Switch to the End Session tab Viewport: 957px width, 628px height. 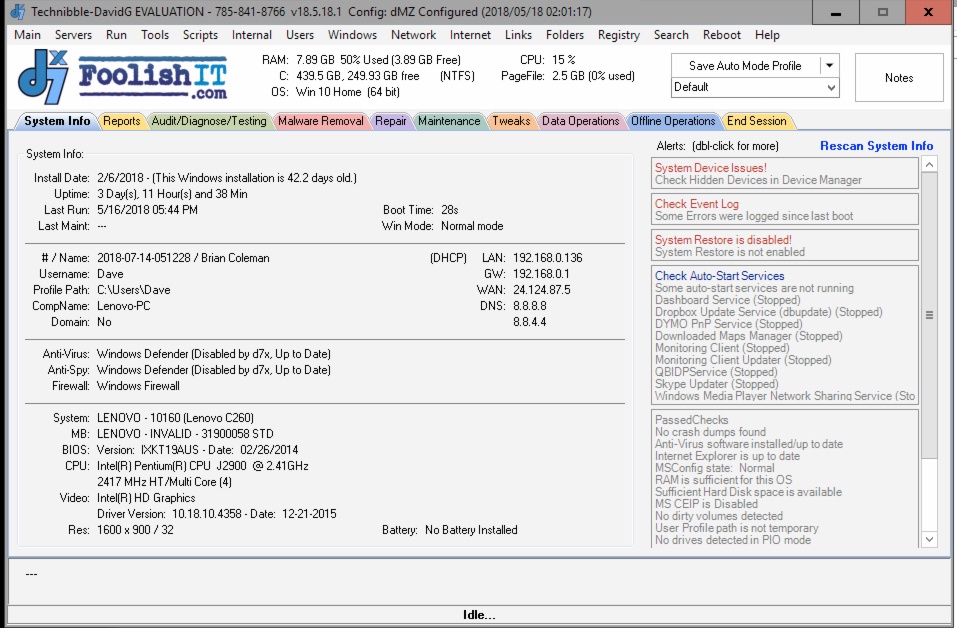point(756,121)
